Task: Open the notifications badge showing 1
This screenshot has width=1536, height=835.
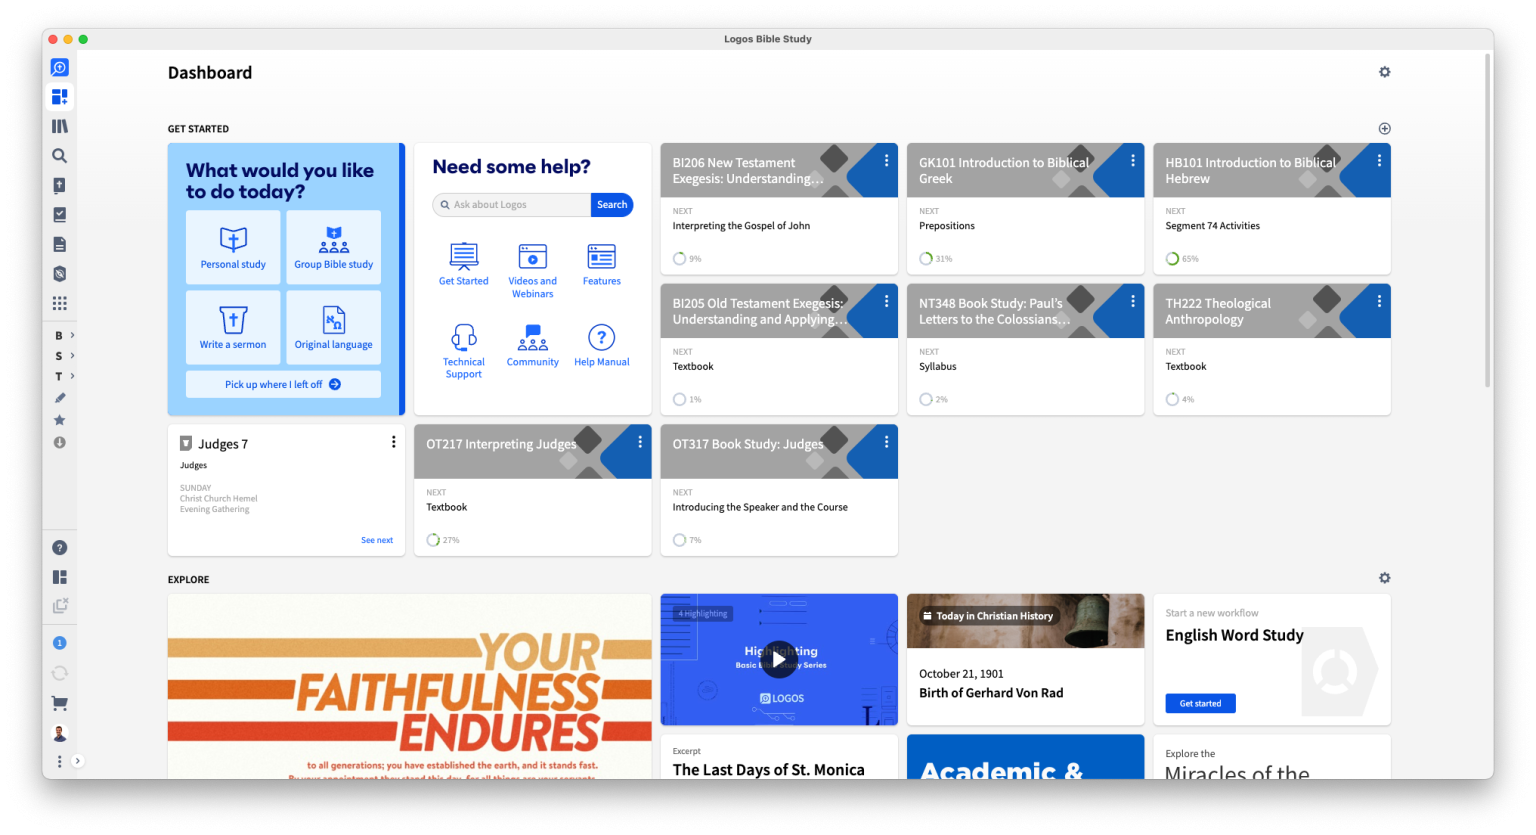Action: [x=59, y=642]
